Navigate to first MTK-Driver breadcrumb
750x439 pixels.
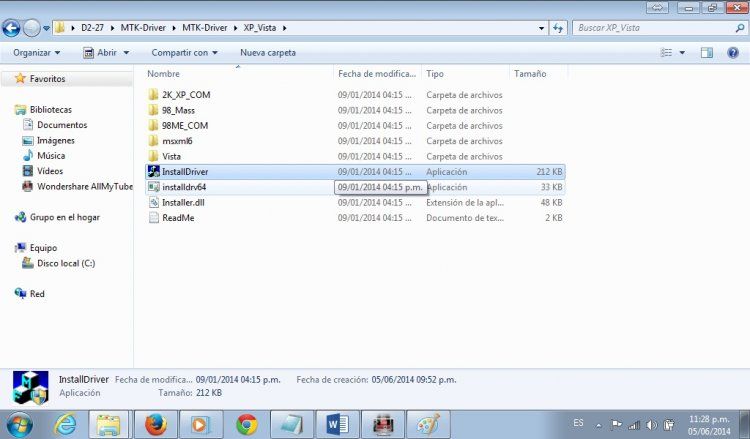coord(143,28)
